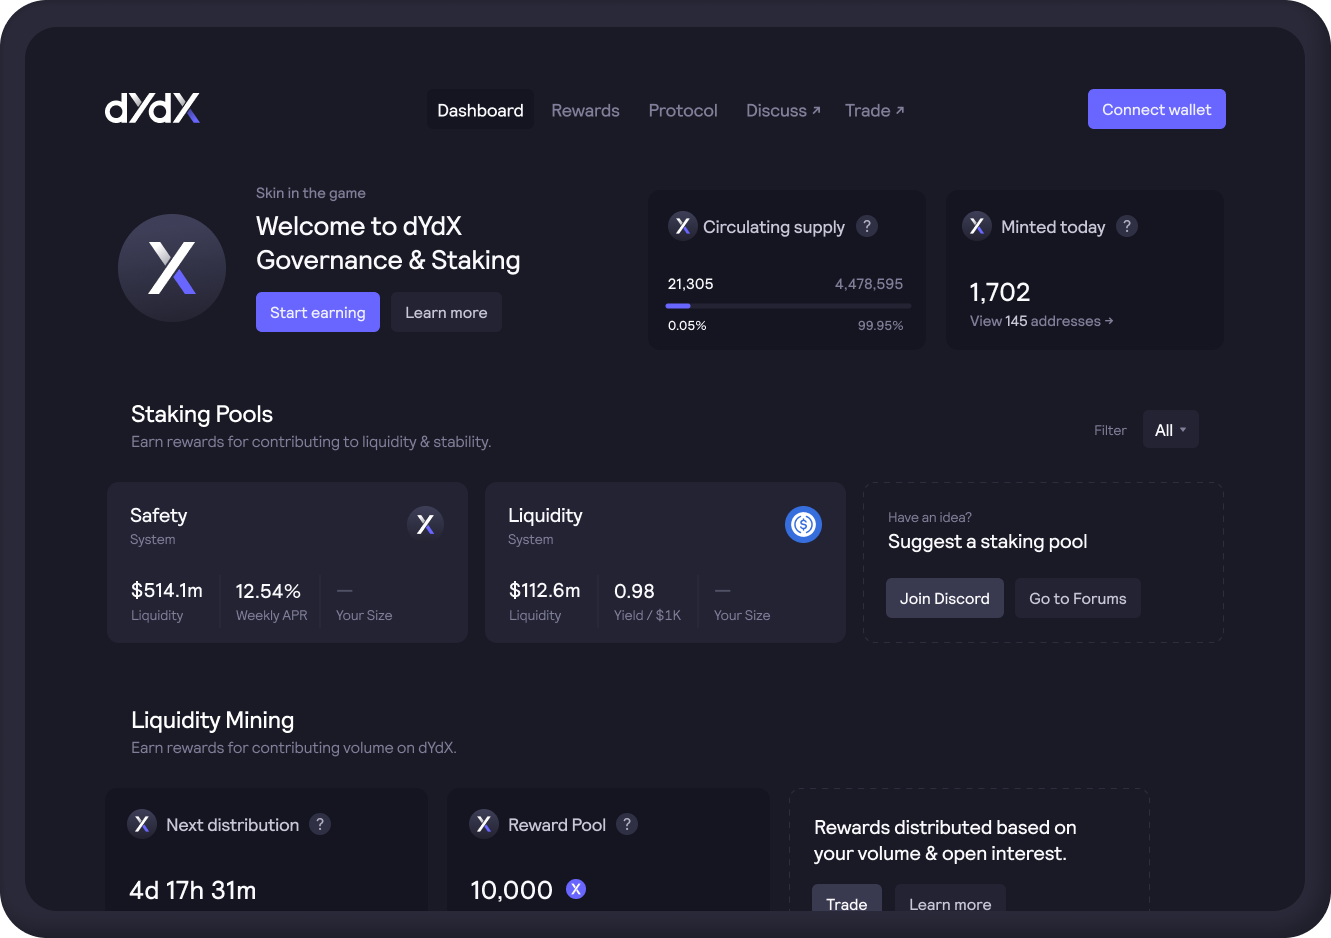Open the Trade external link in navigation
This screenshot has height=938, width=1331.
[x=874, y=110]
